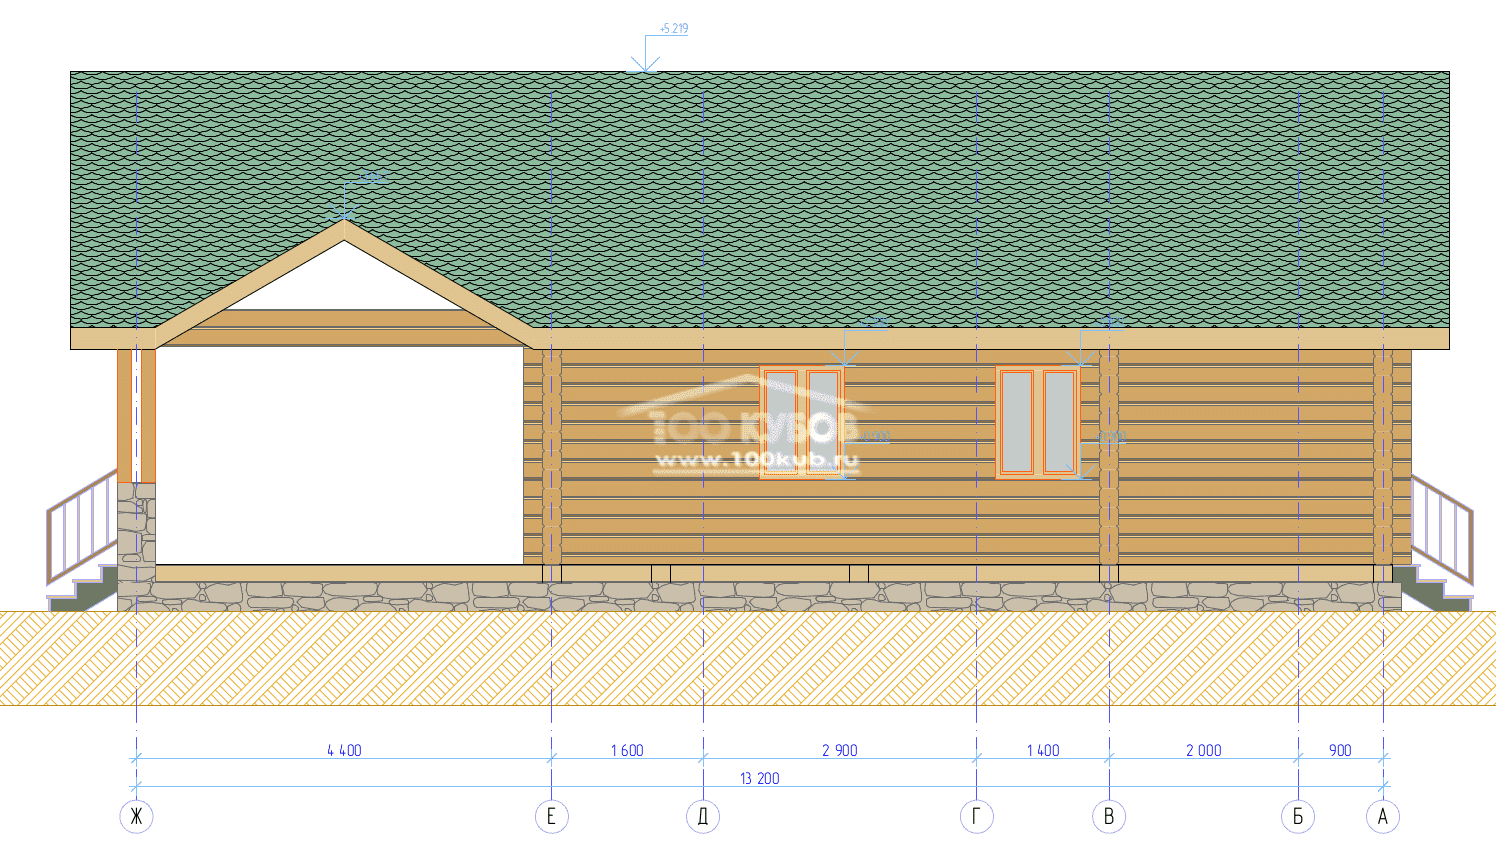Click the axis marker labeled Ж
This screenshot has width=1496, height=852.
(x=136, y=816)
